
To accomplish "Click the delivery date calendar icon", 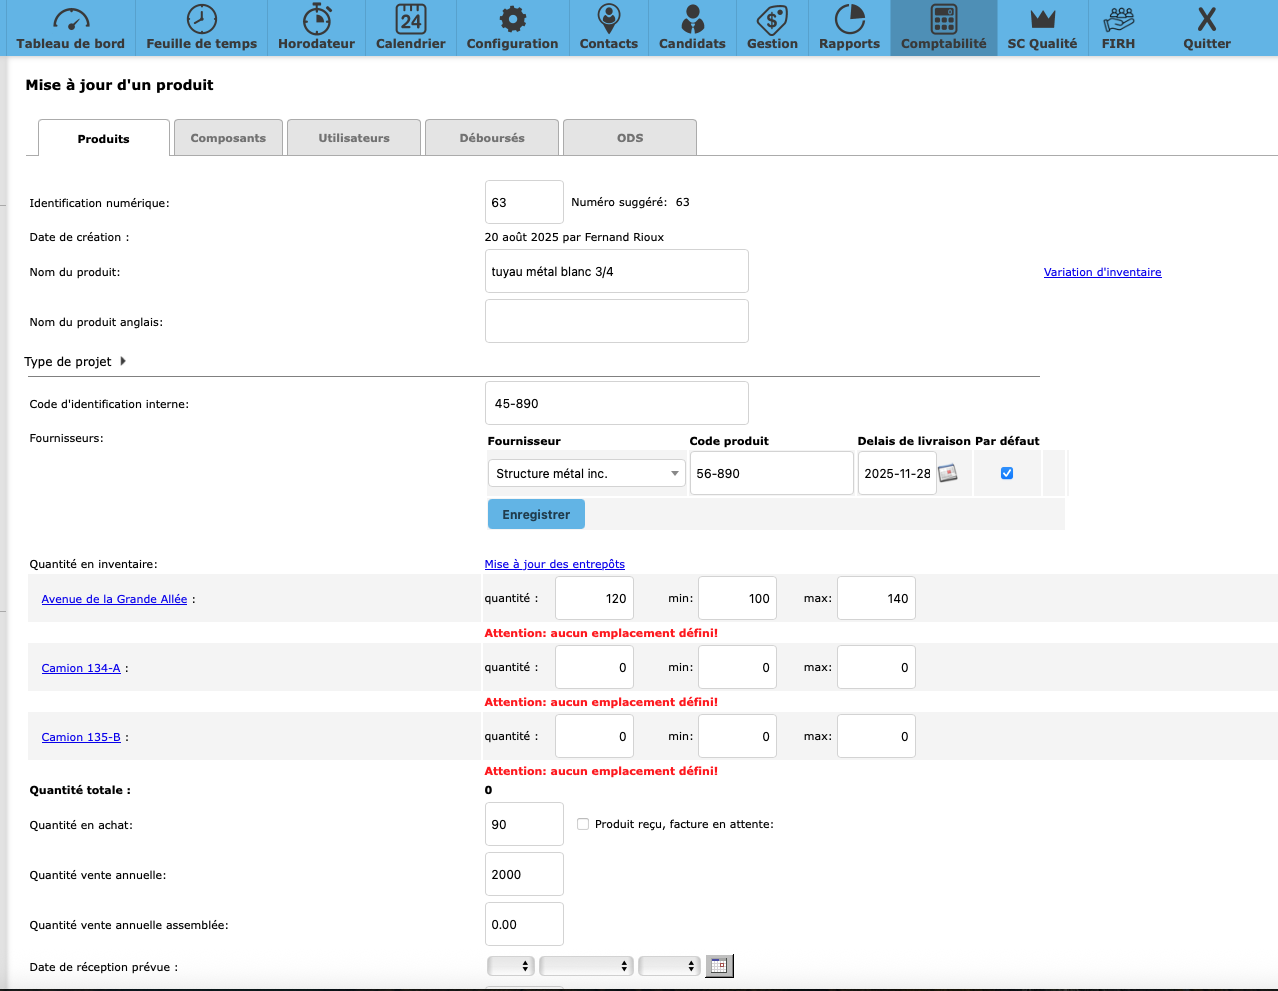I will (x=948, y=473).
